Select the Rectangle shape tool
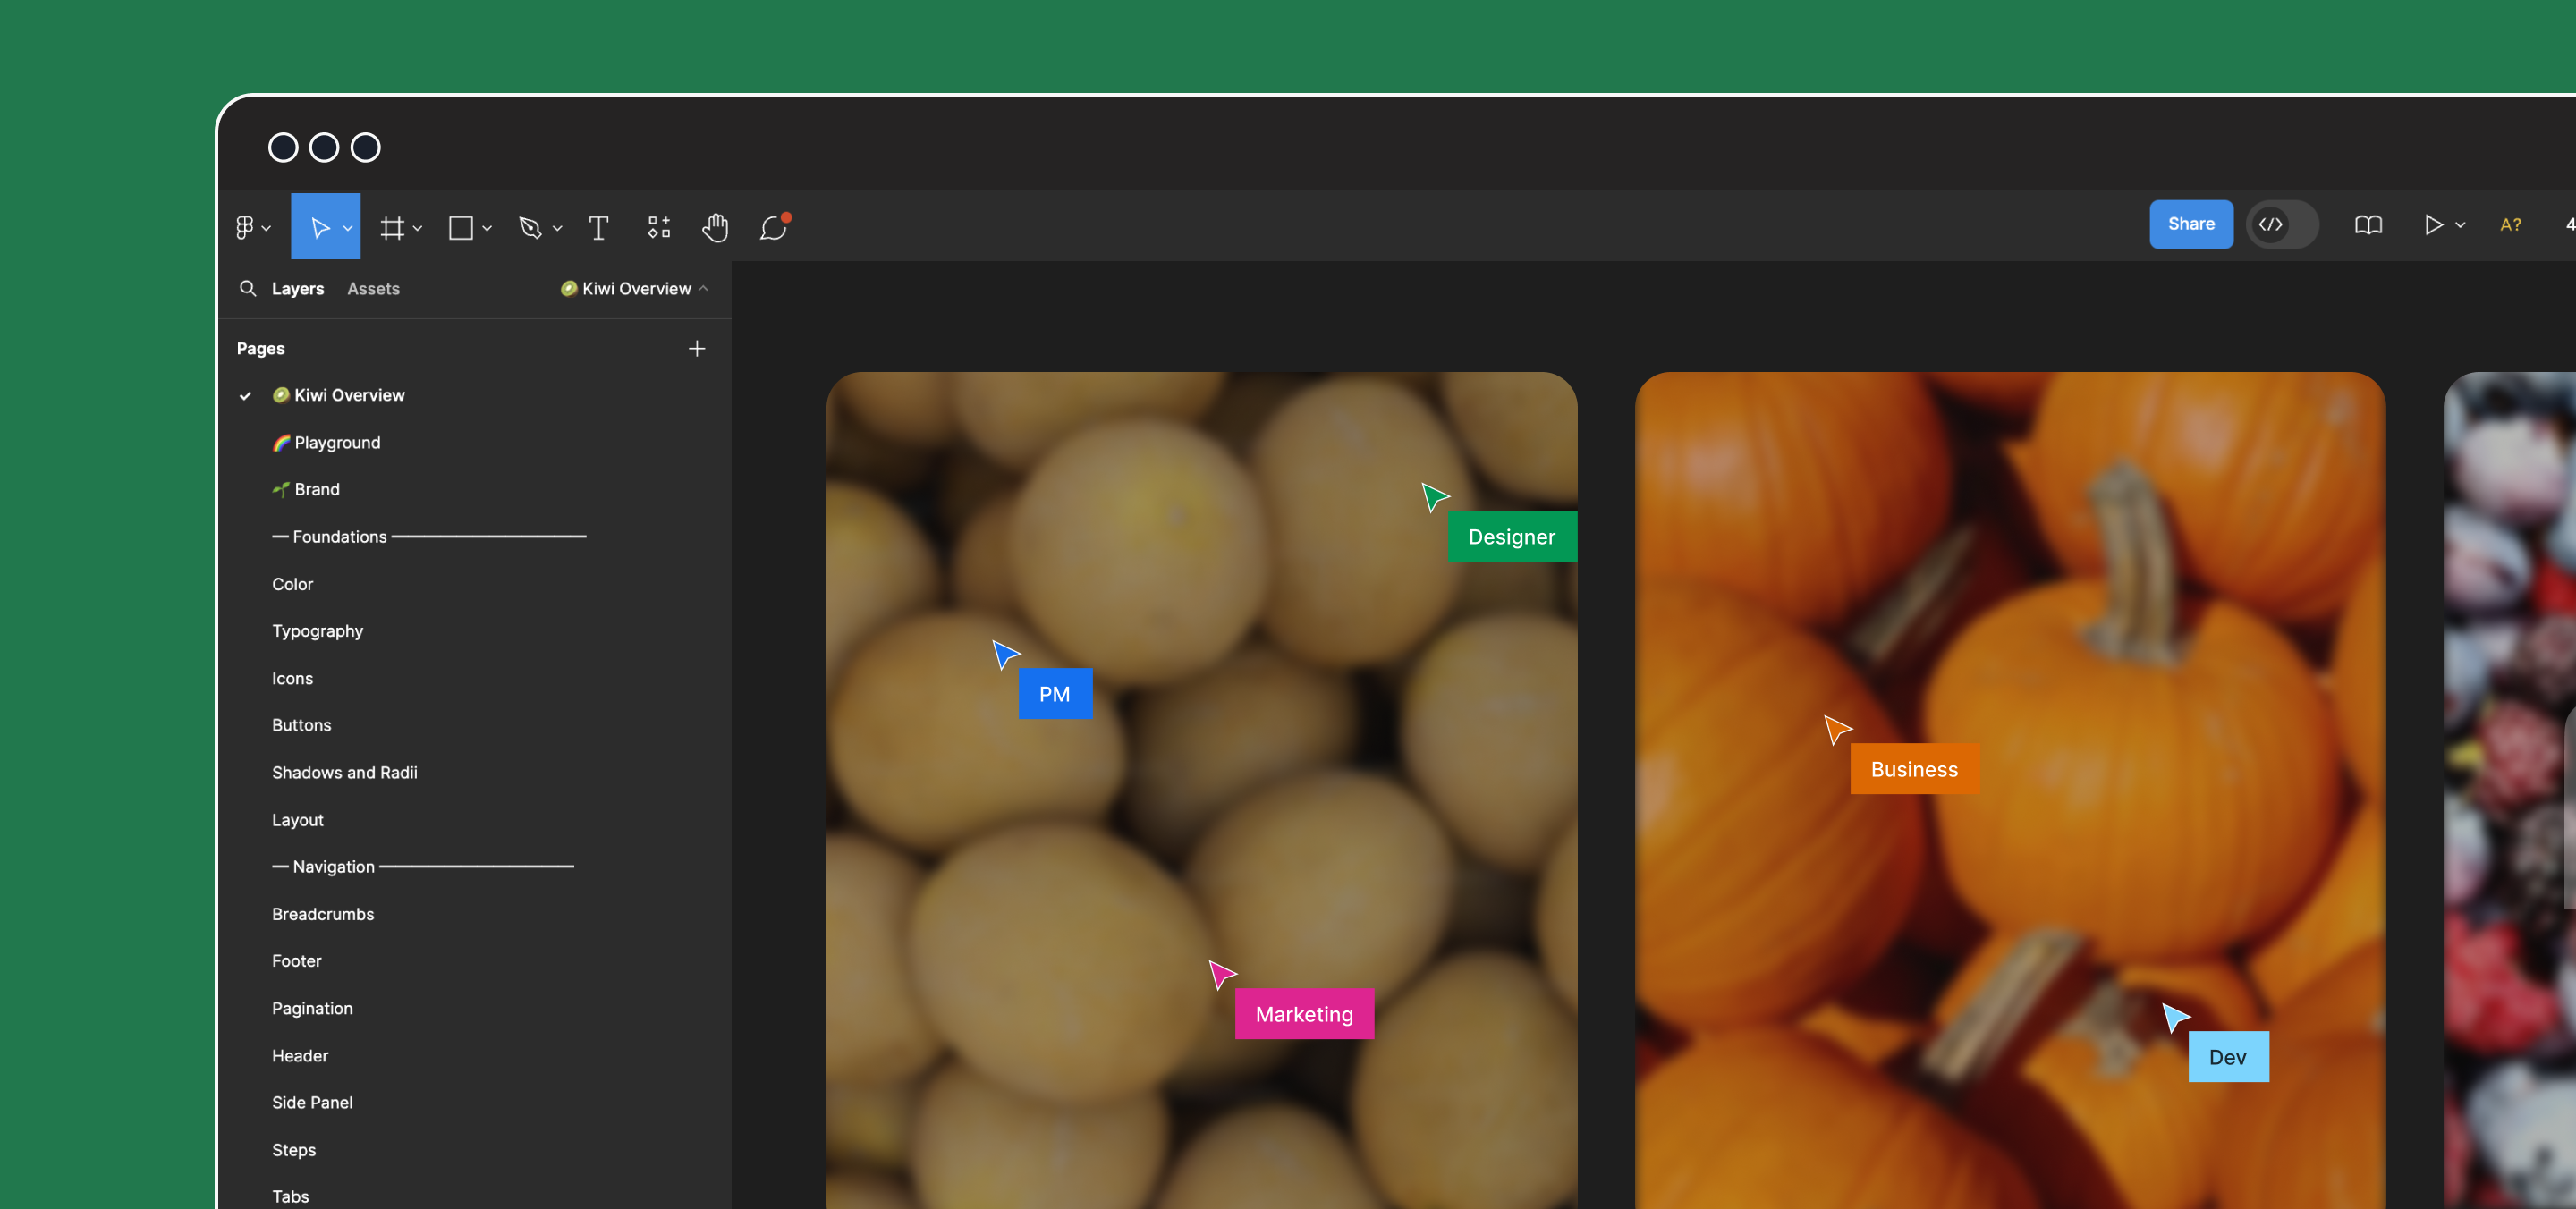Screen dimensions: 2576x1209 click(462, 227)
